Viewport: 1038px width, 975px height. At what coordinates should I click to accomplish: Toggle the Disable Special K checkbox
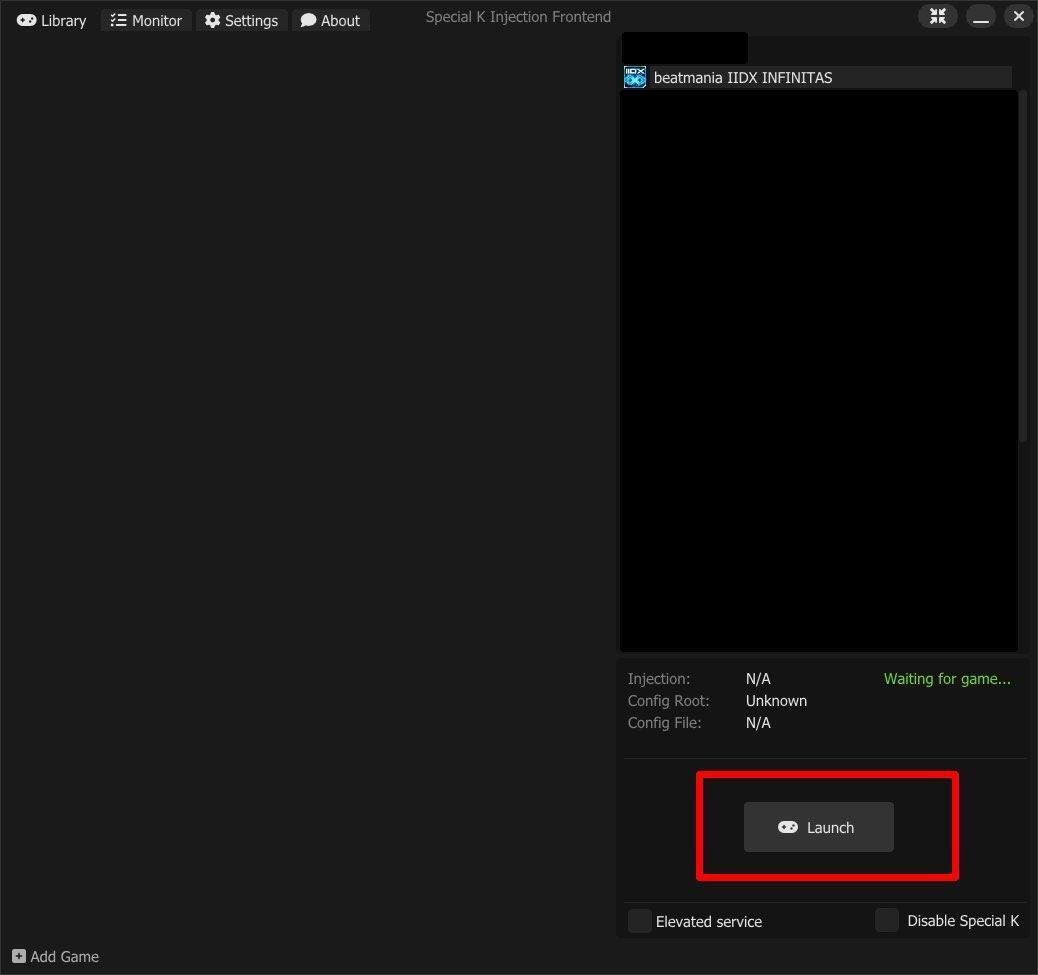pos(886,920)
